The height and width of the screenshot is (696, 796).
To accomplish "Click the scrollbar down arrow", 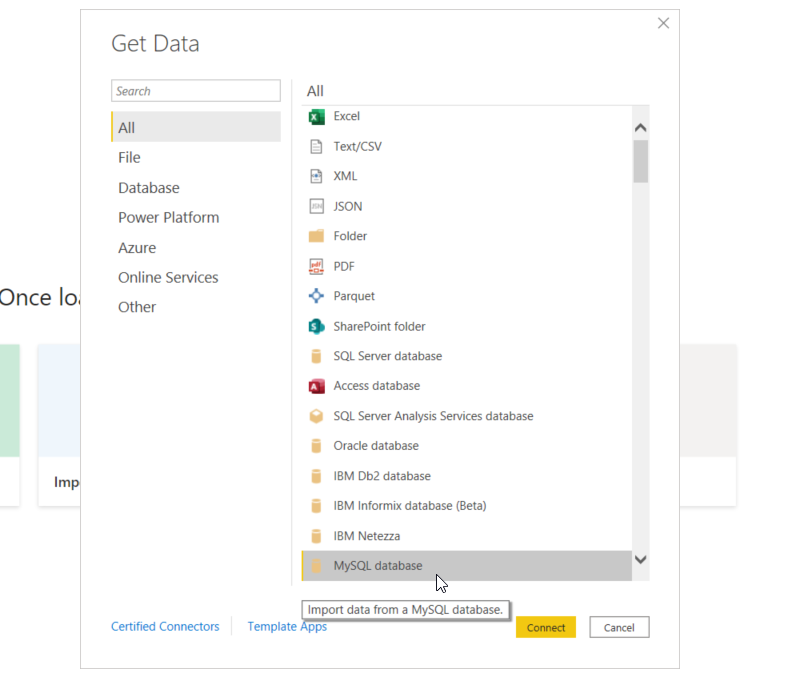I will point(641,559).
